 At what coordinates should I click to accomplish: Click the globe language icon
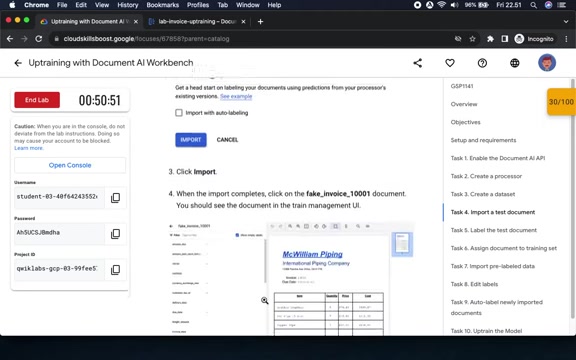515,63
